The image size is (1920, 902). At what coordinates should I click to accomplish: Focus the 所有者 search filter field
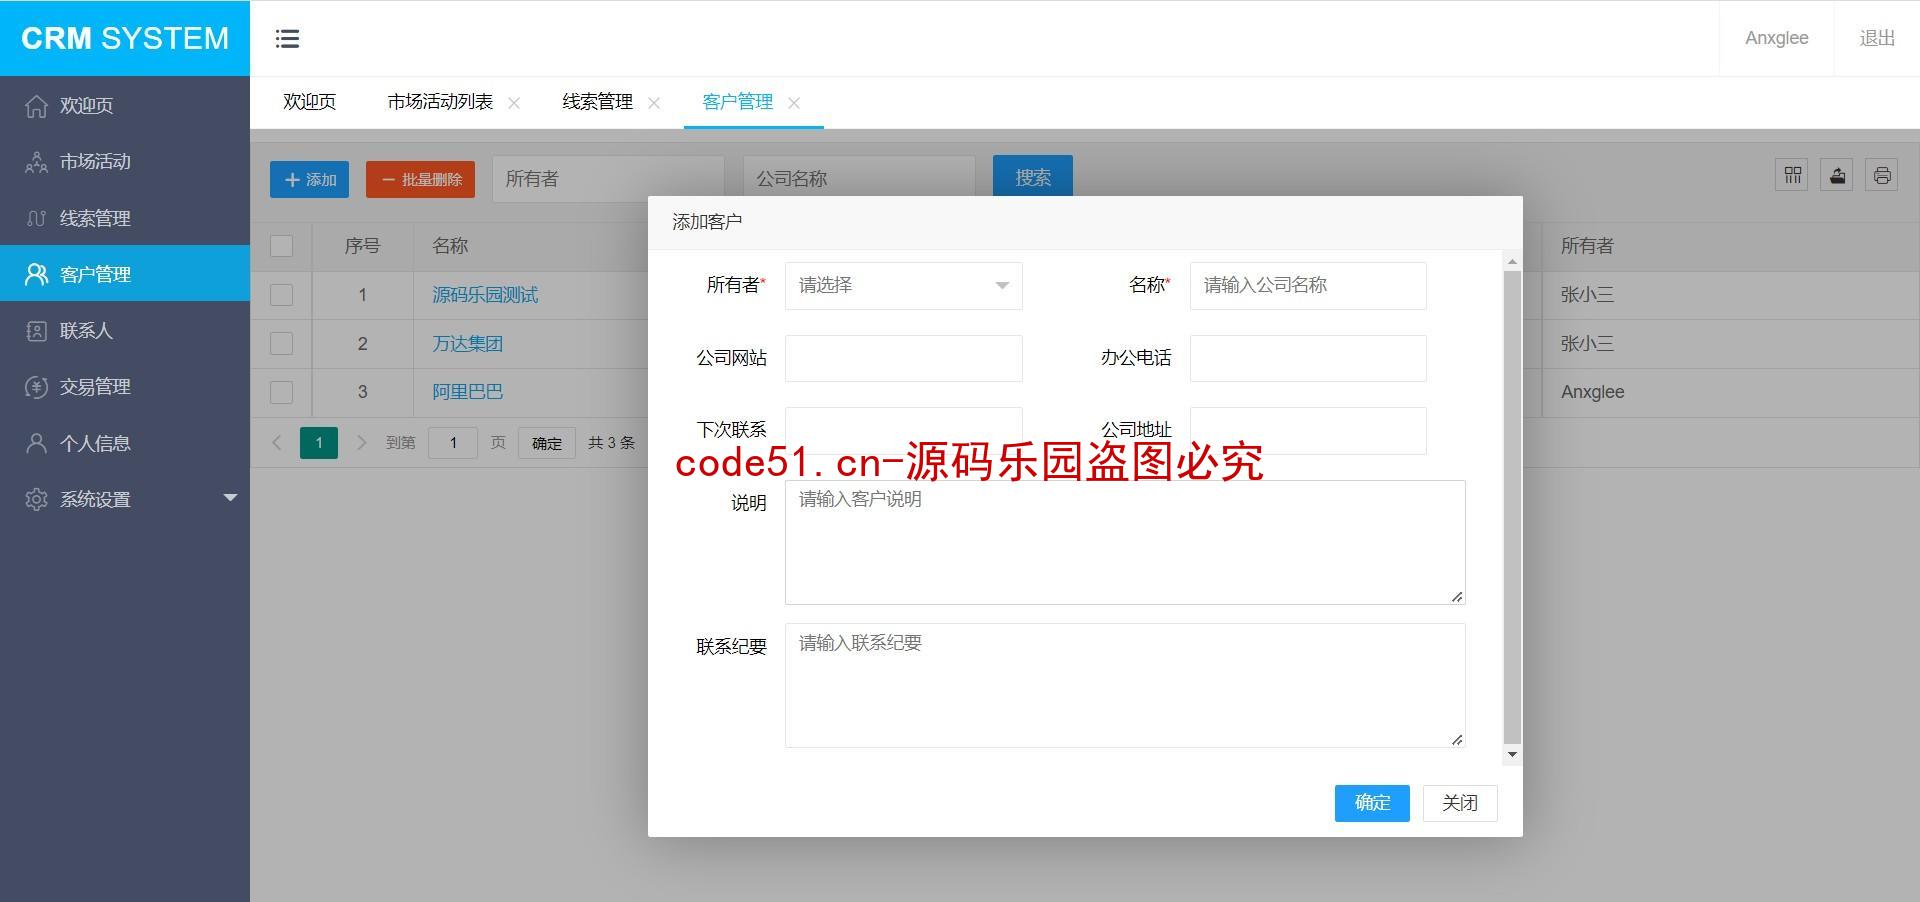click(x=608, y=179)
